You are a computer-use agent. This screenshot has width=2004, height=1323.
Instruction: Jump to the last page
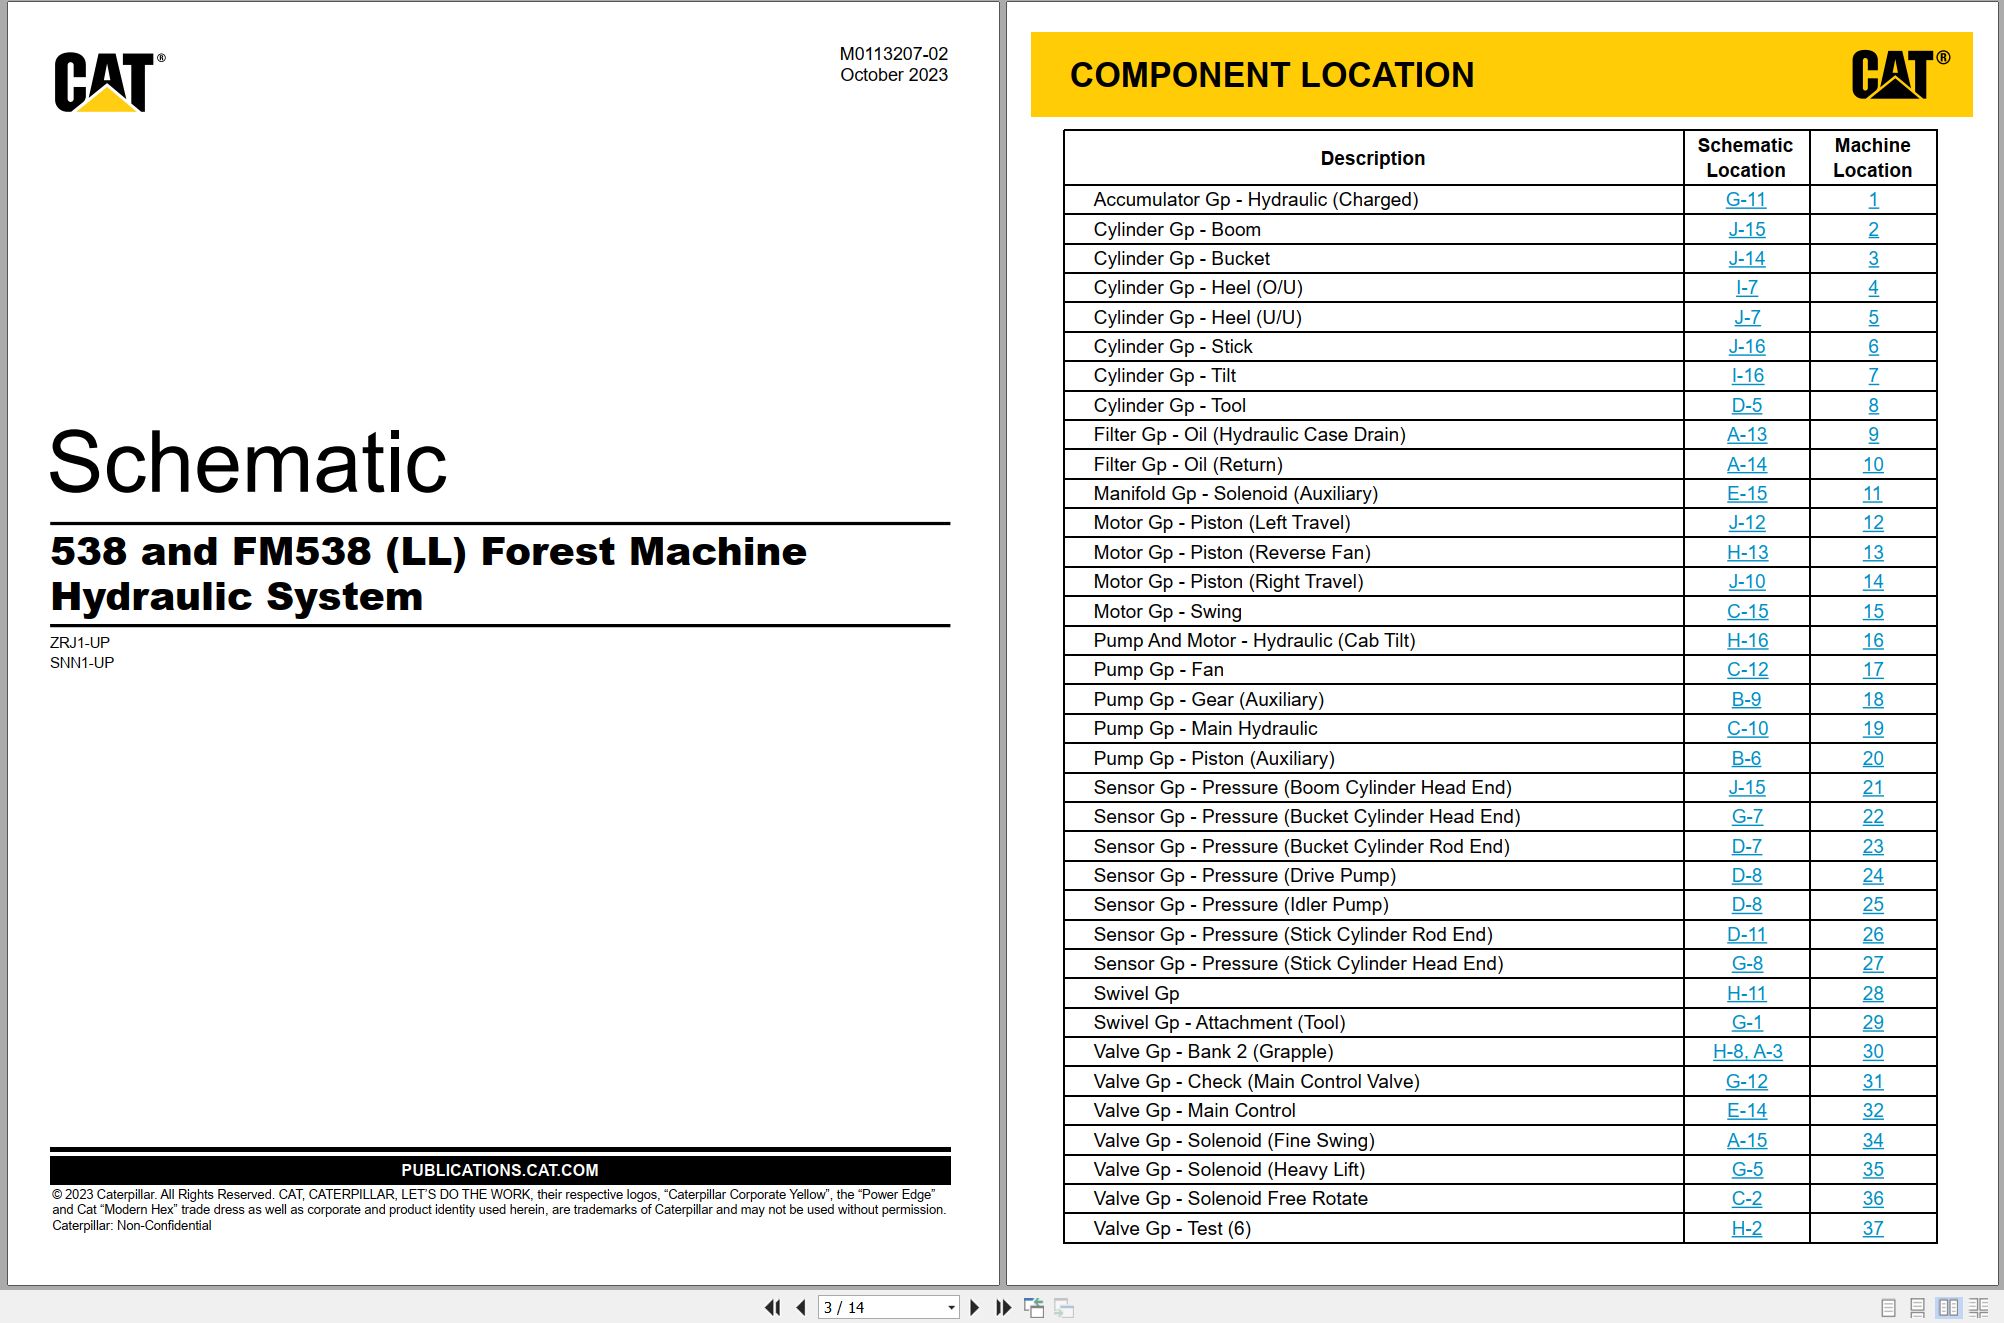tap(1003, 1307)
